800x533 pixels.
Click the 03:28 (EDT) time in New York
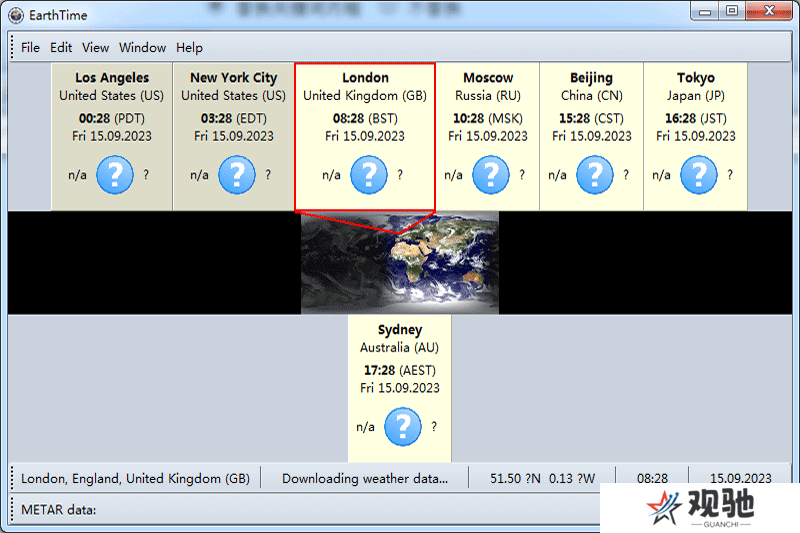point(234,118)
